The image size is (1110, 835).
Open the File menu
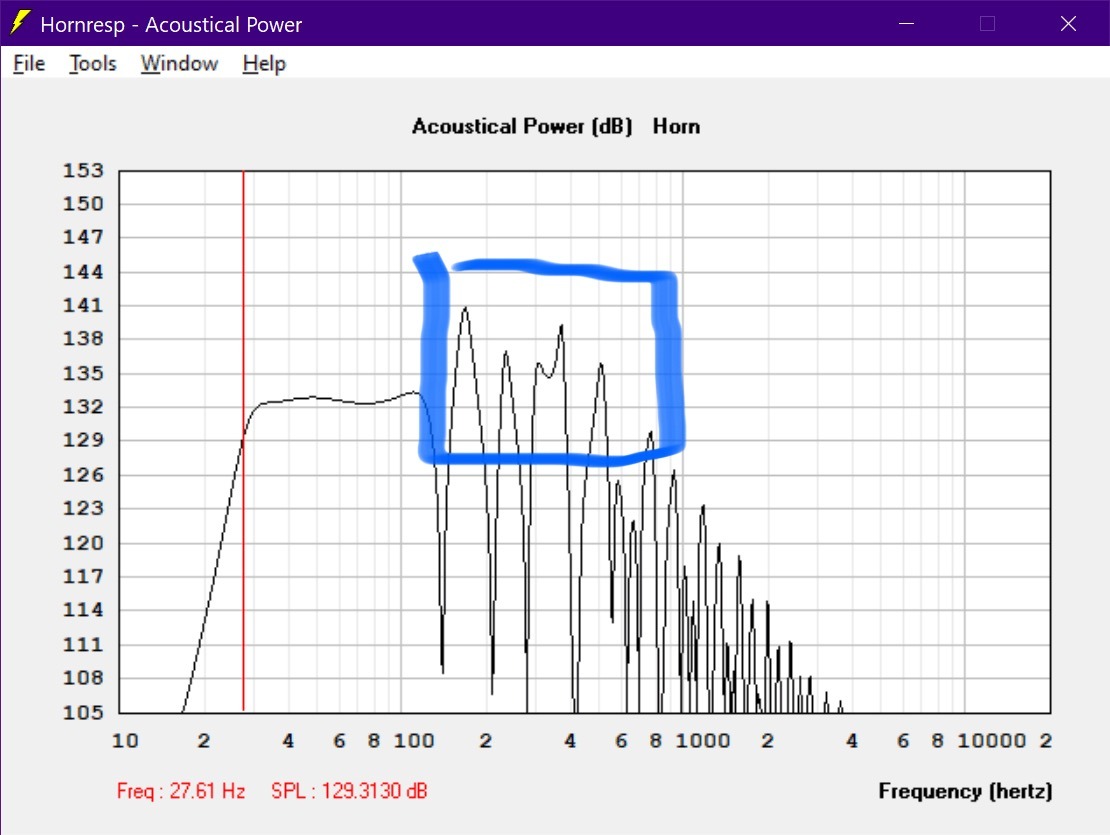point(29,64)
